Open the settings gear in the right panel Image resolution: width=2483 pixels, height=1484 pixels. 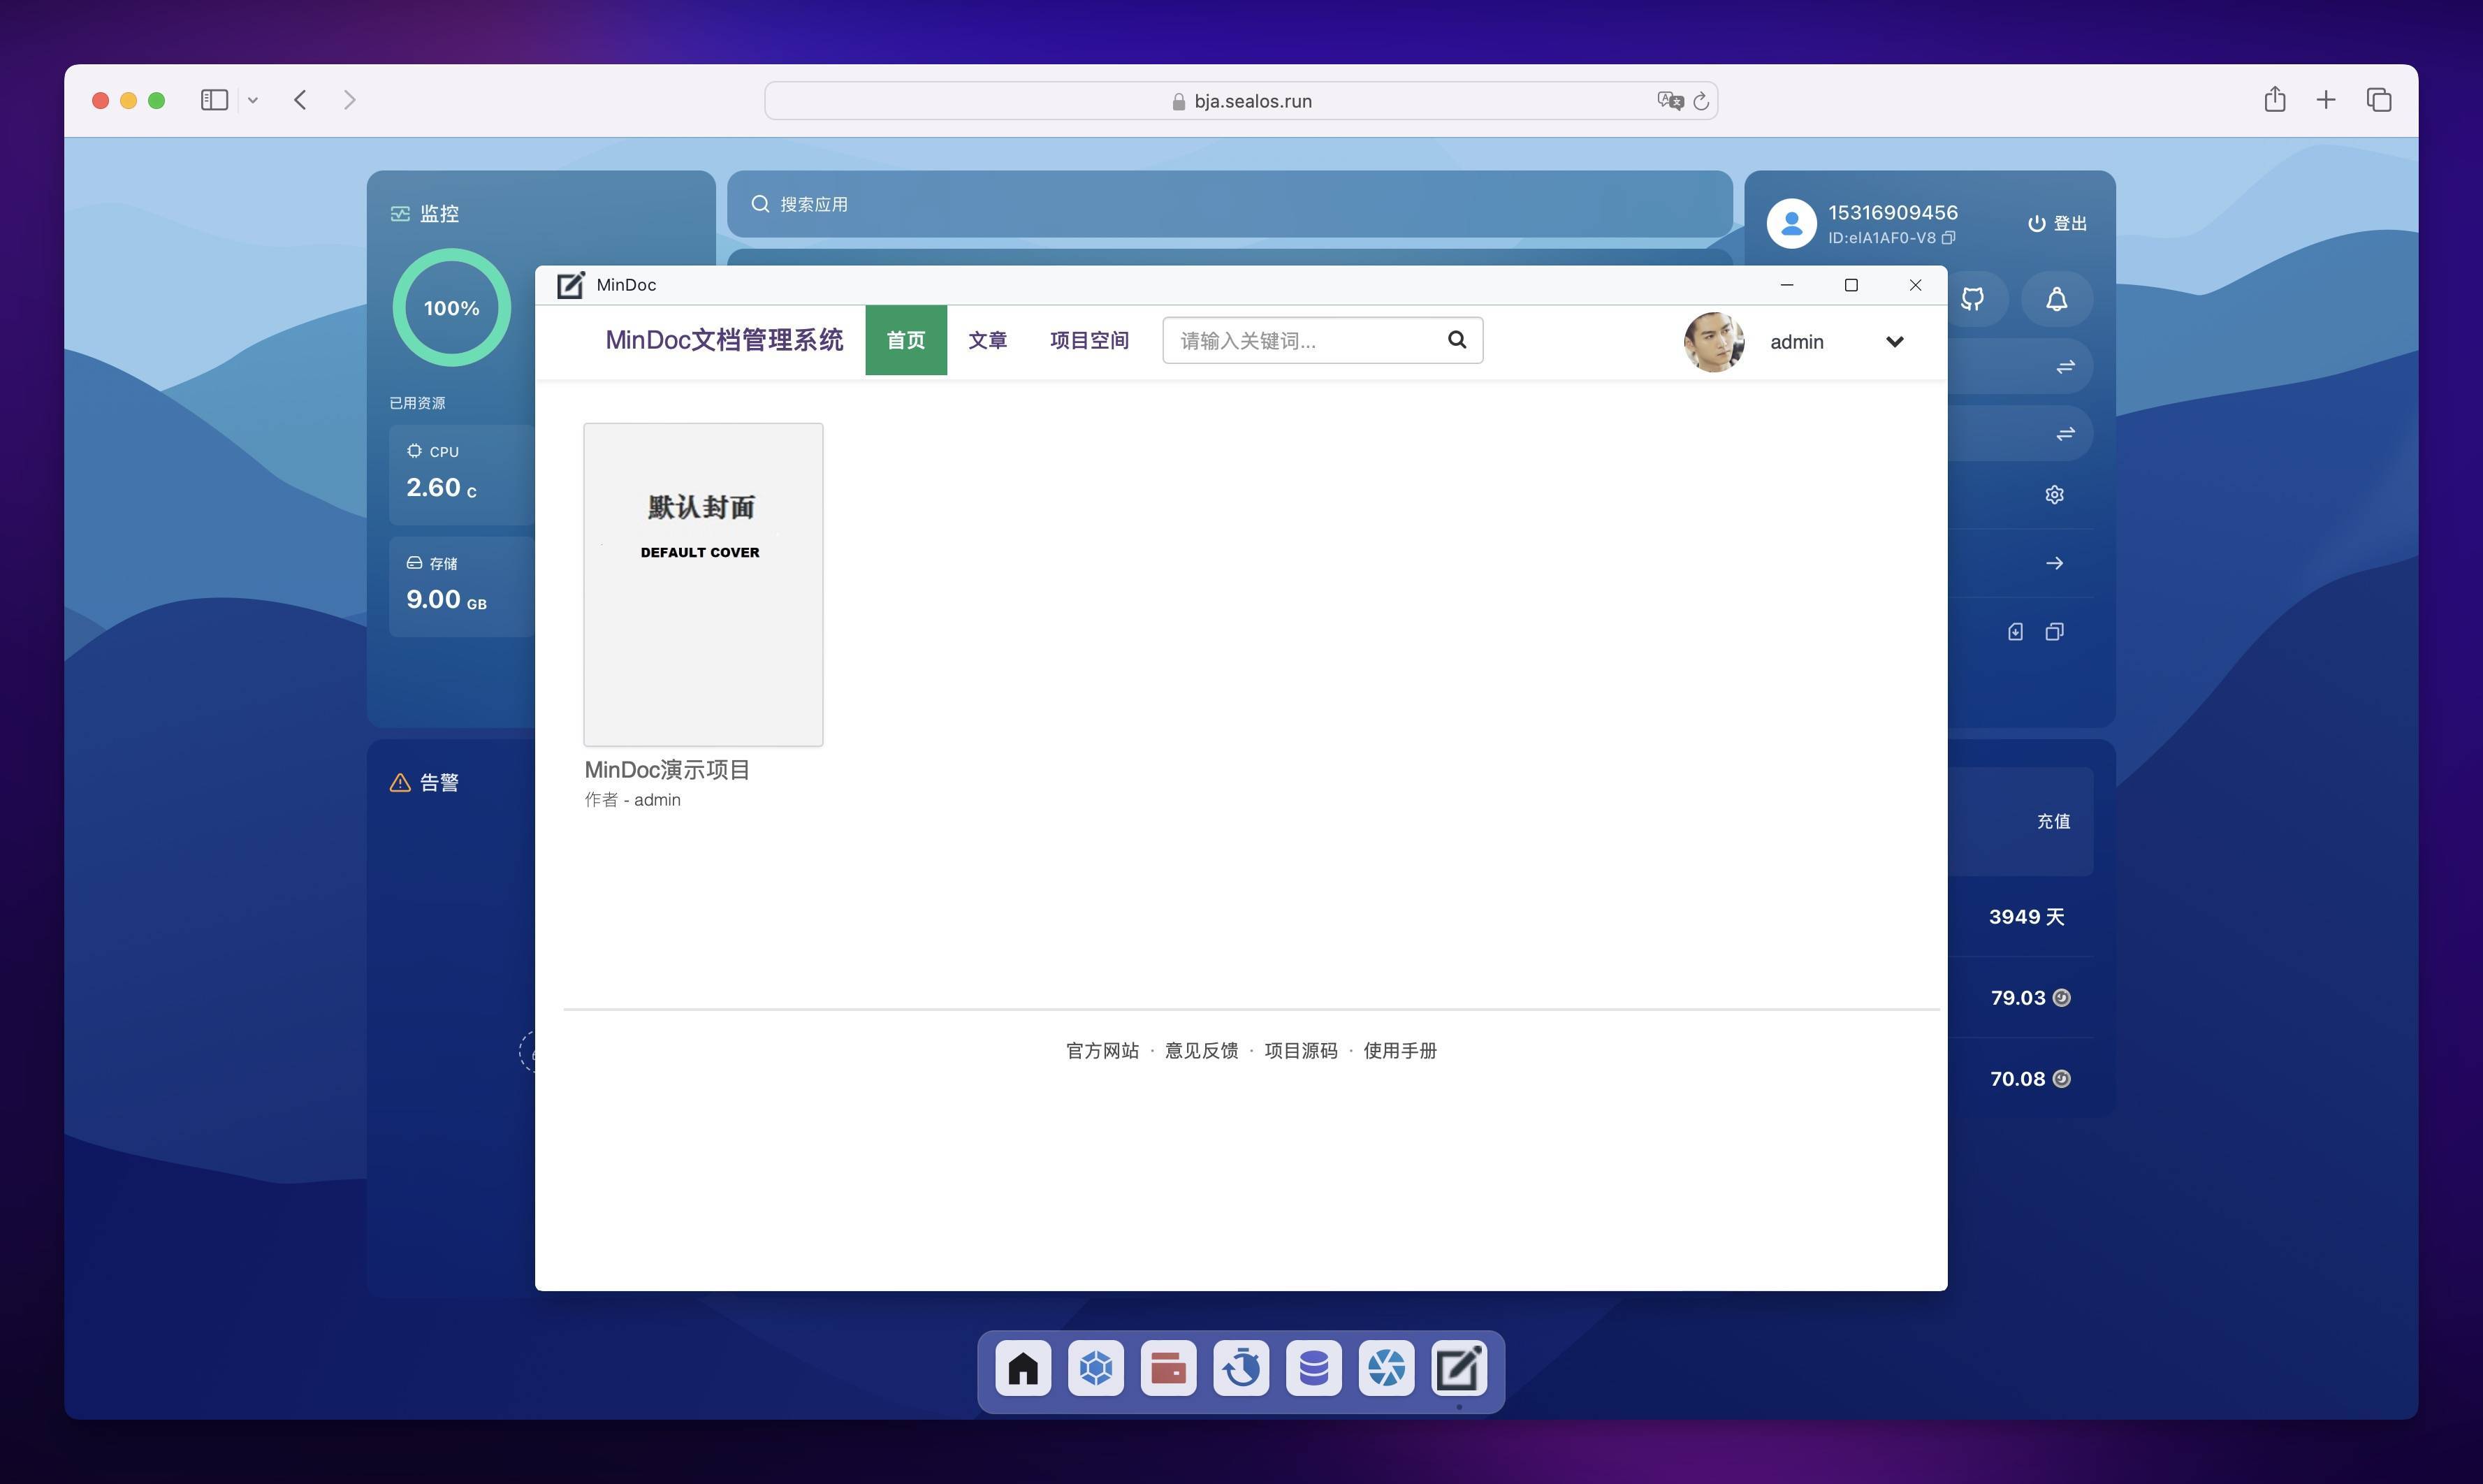(2054, 495)
